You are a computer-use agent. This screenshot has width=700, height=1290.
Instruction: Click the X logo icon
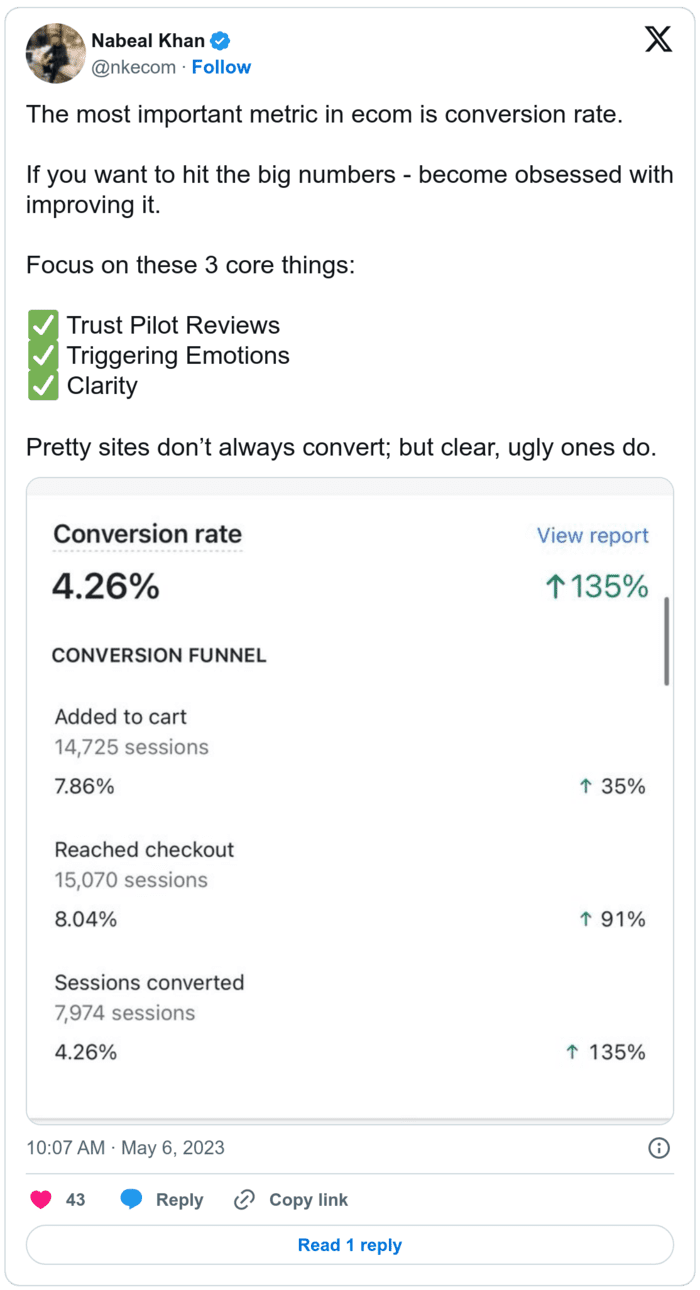tap(657, 40)
